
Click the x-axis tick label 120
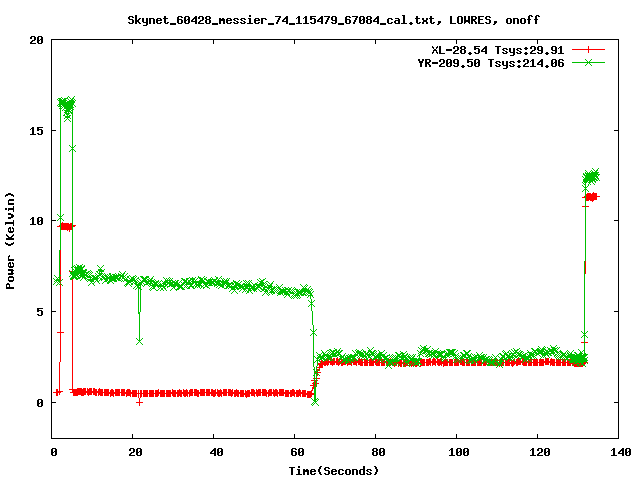540,452
